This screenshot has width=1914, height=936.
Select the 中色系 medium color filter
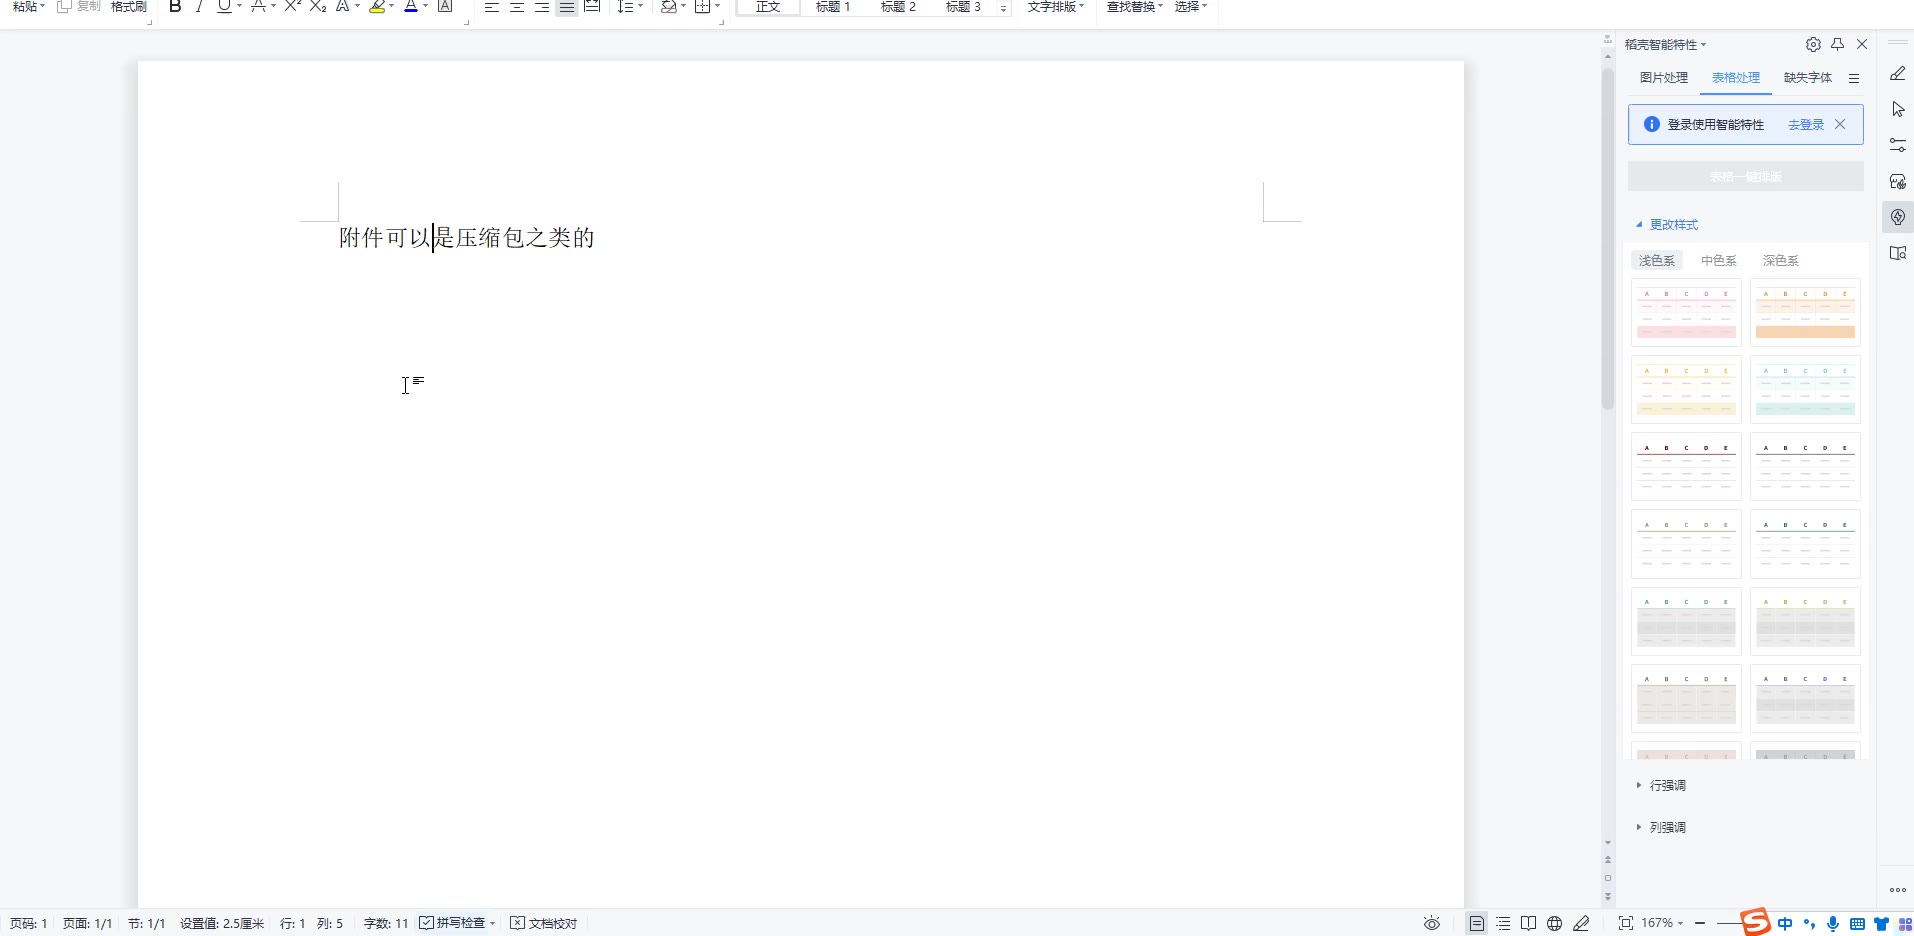(x=1719, y=261)
